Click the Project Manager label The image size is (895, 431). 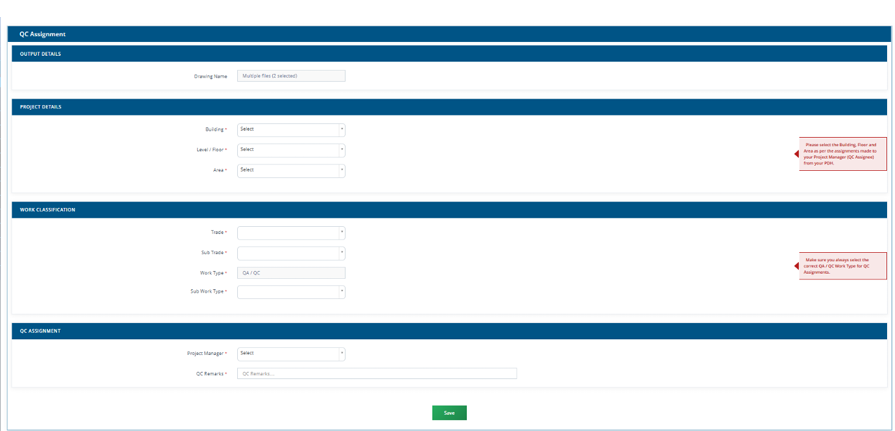pos(205,354)
